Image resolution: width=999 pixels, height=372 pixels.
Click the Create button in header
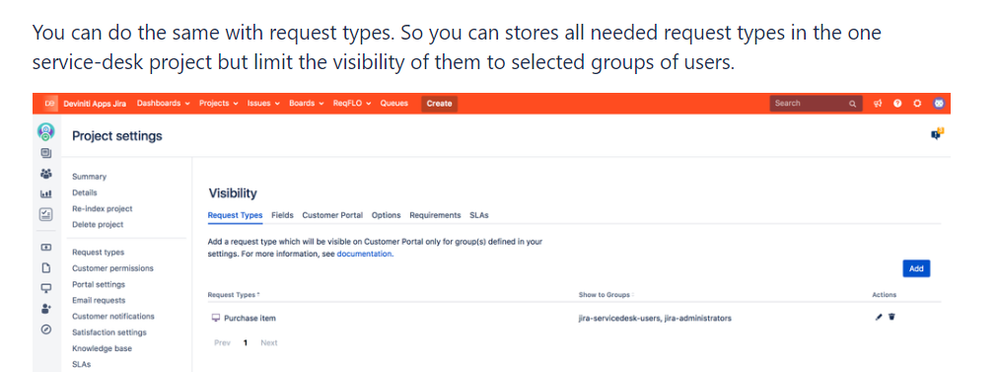tap(439, 103)
